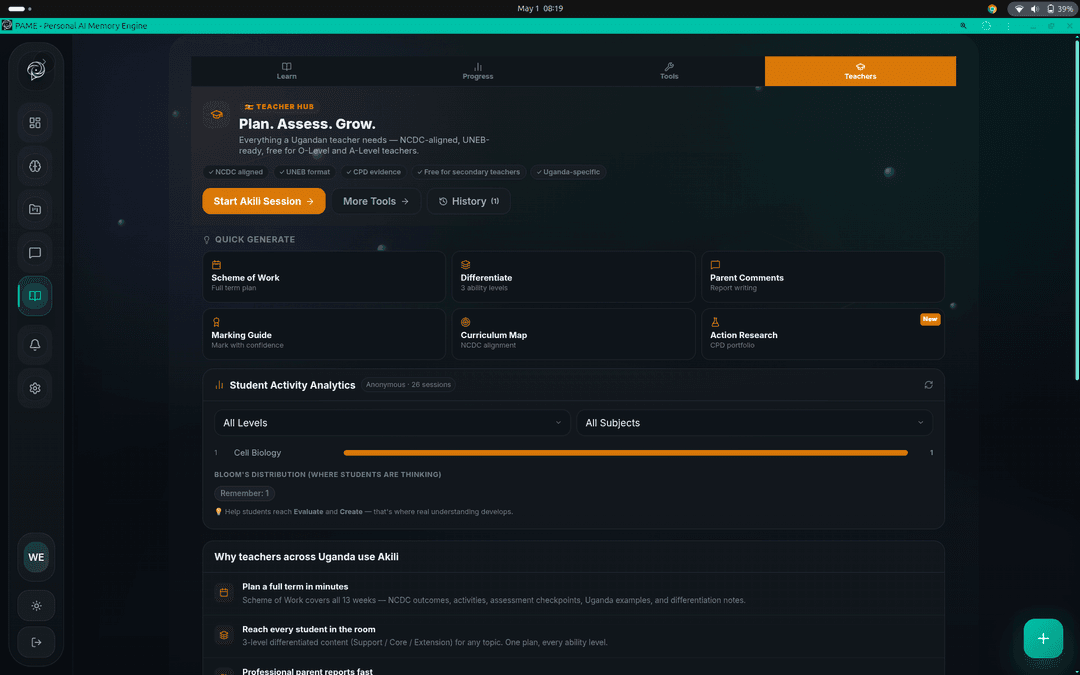Click the Parent Comments speech icon
The image size is (1080, 675).
[x=715, y=264]
